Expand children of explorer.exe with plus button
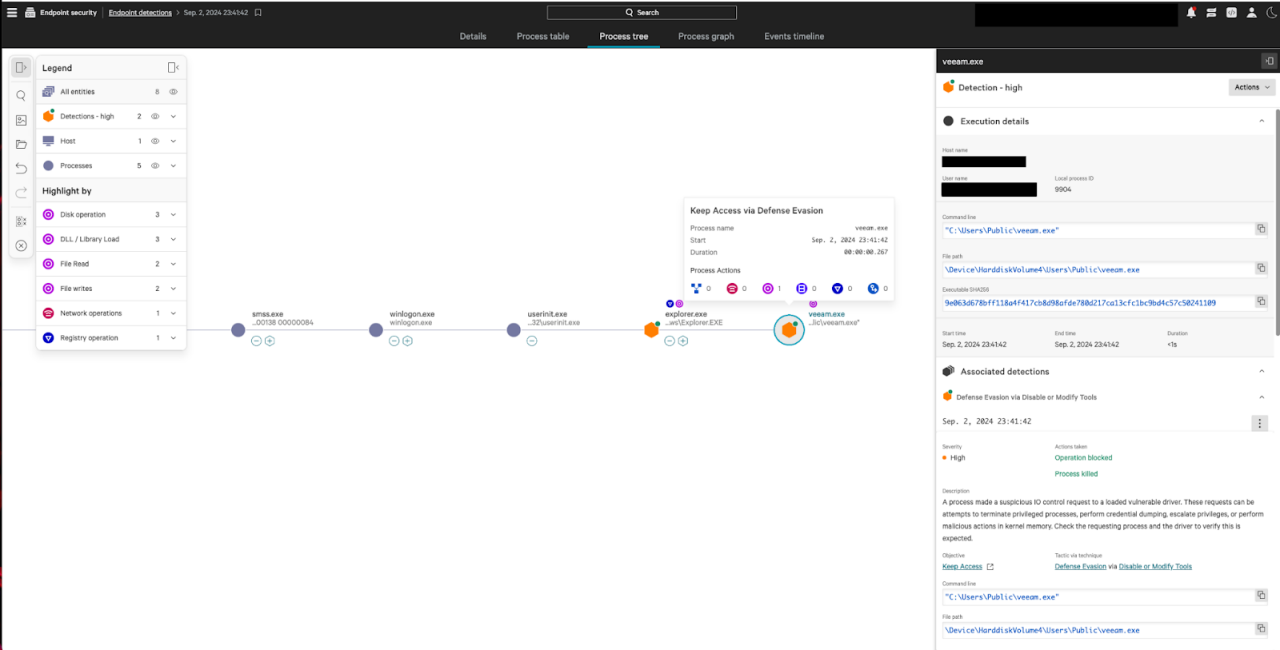Image resolution: width=1280 pixels, height=650 pixels. tap(683, 341)
